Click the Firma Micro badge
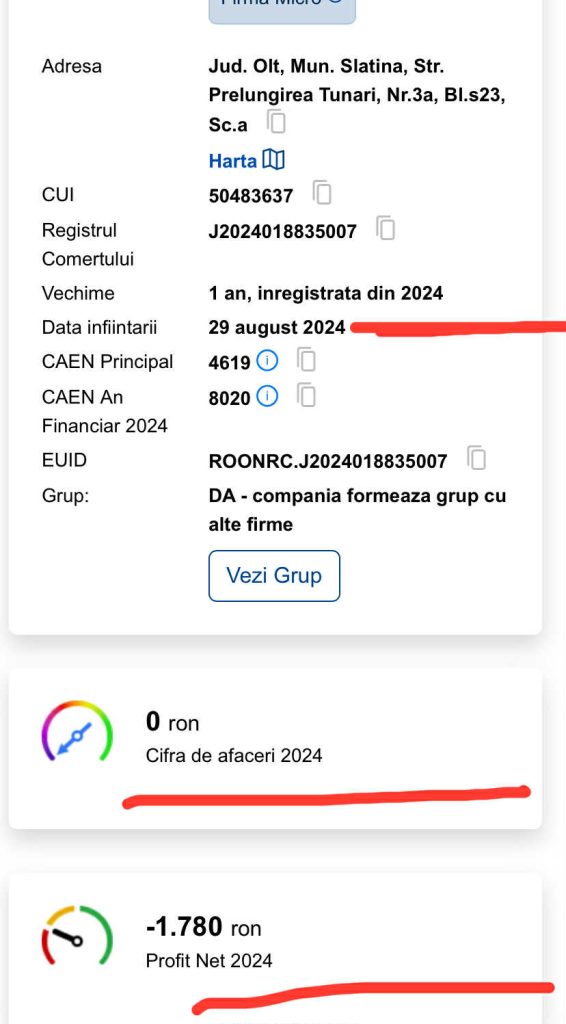This screenshot has height=1024, width=566. pos(282,7)
